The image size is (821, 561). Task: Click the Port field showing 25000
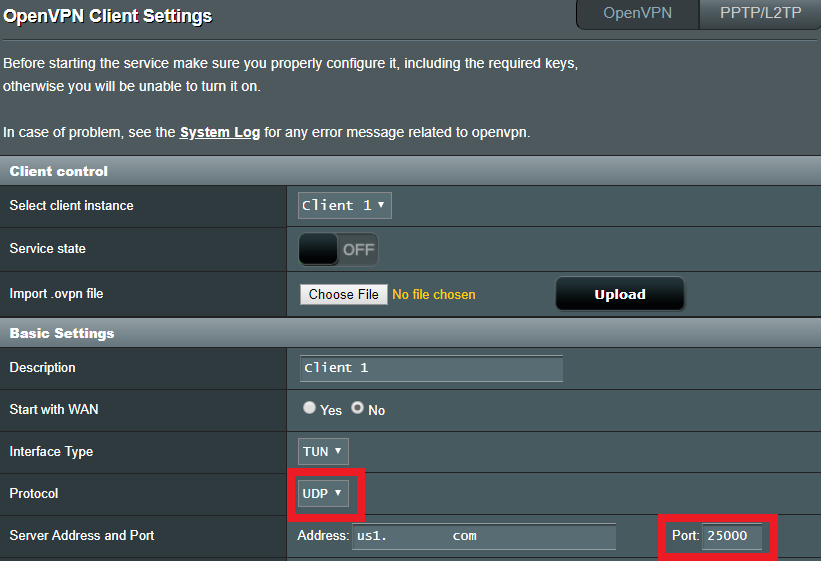tap(732, 536)
